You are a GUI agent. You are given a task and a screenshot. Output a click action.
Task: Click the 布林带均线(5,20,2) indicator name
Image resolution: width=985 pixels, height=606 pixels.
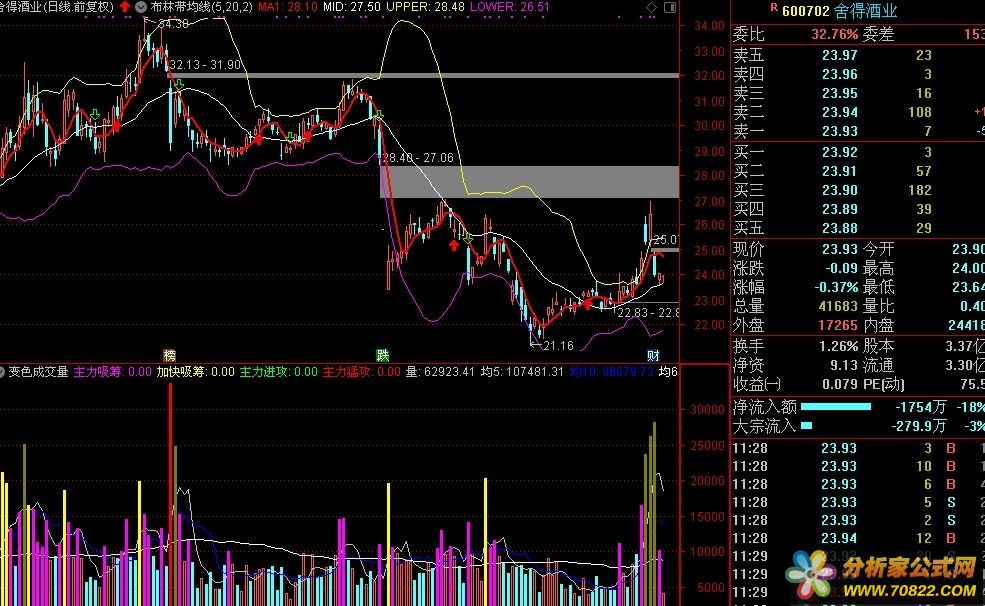tap(201, 7)
